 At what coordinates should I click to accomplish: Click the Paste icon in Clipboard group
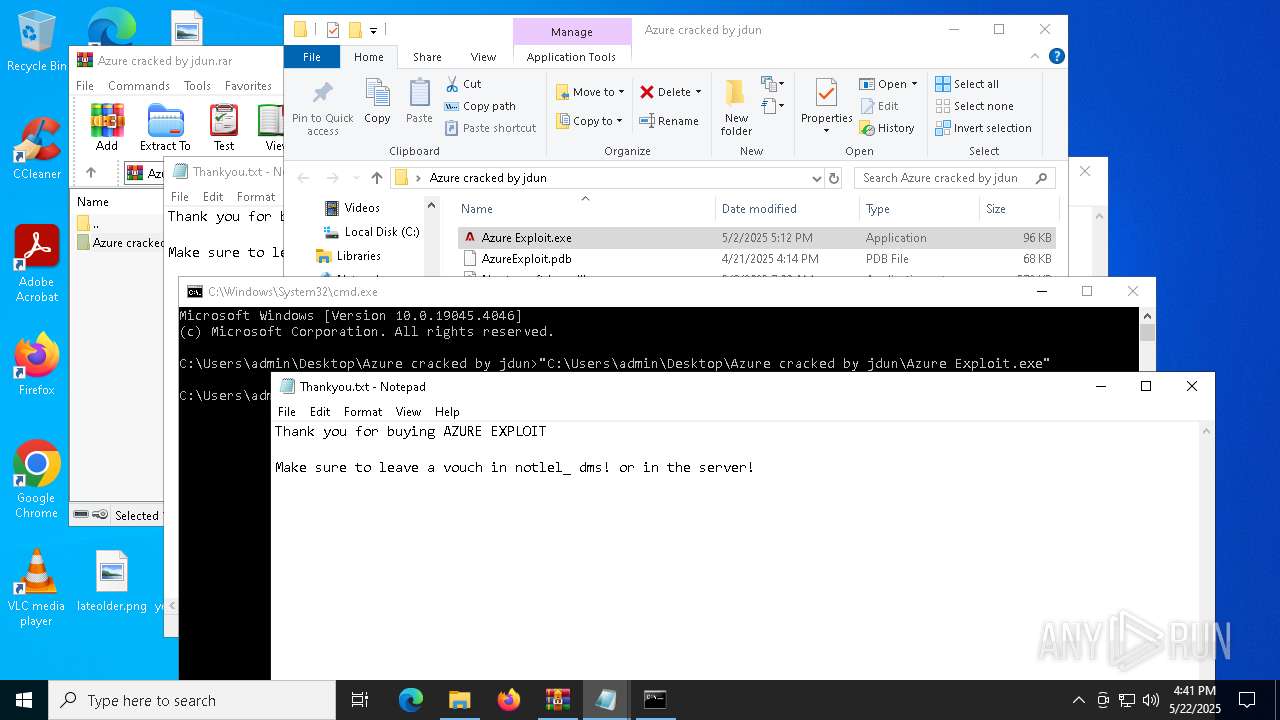(419, 101)
